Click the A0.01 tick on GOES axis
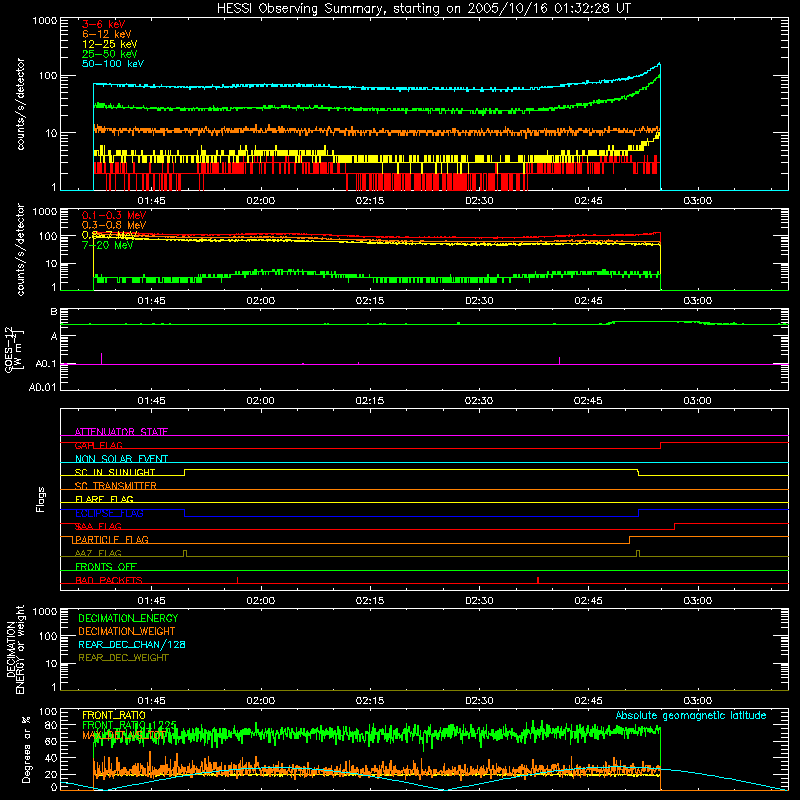This screenshot has width=800, height=800. pos(42,387)
